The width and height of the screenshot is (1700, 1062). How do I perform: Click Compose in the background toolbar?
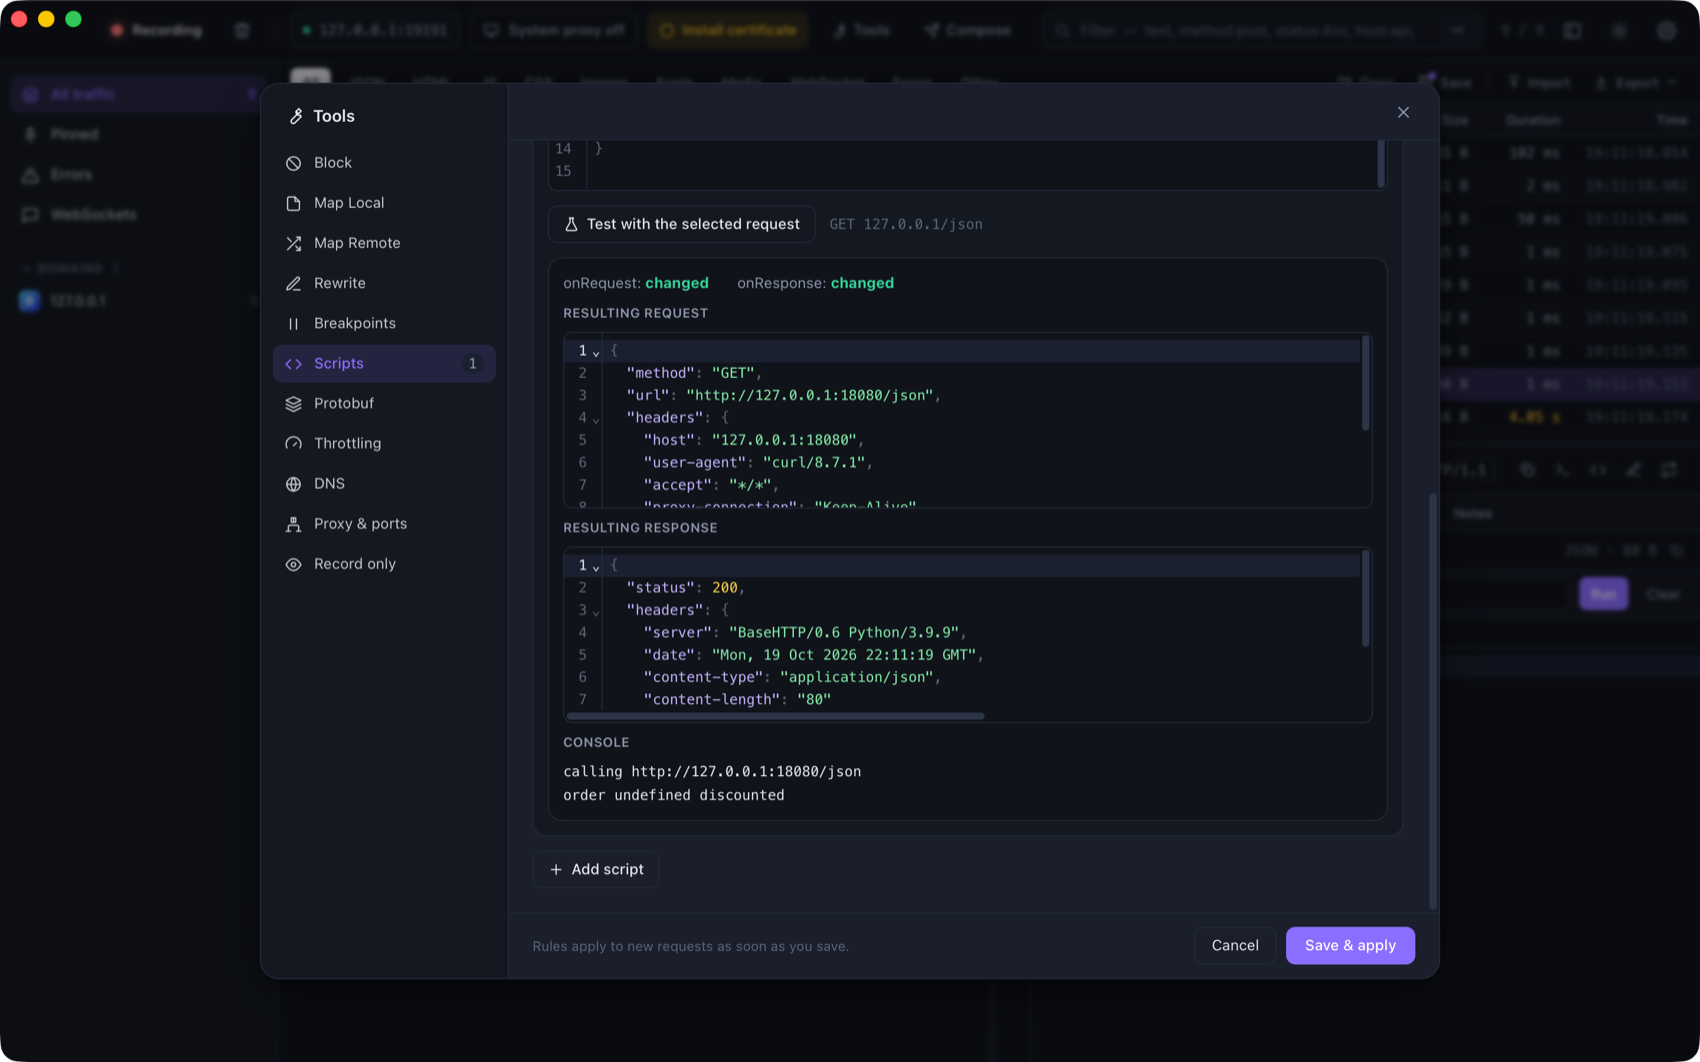[x=968, y=30]
